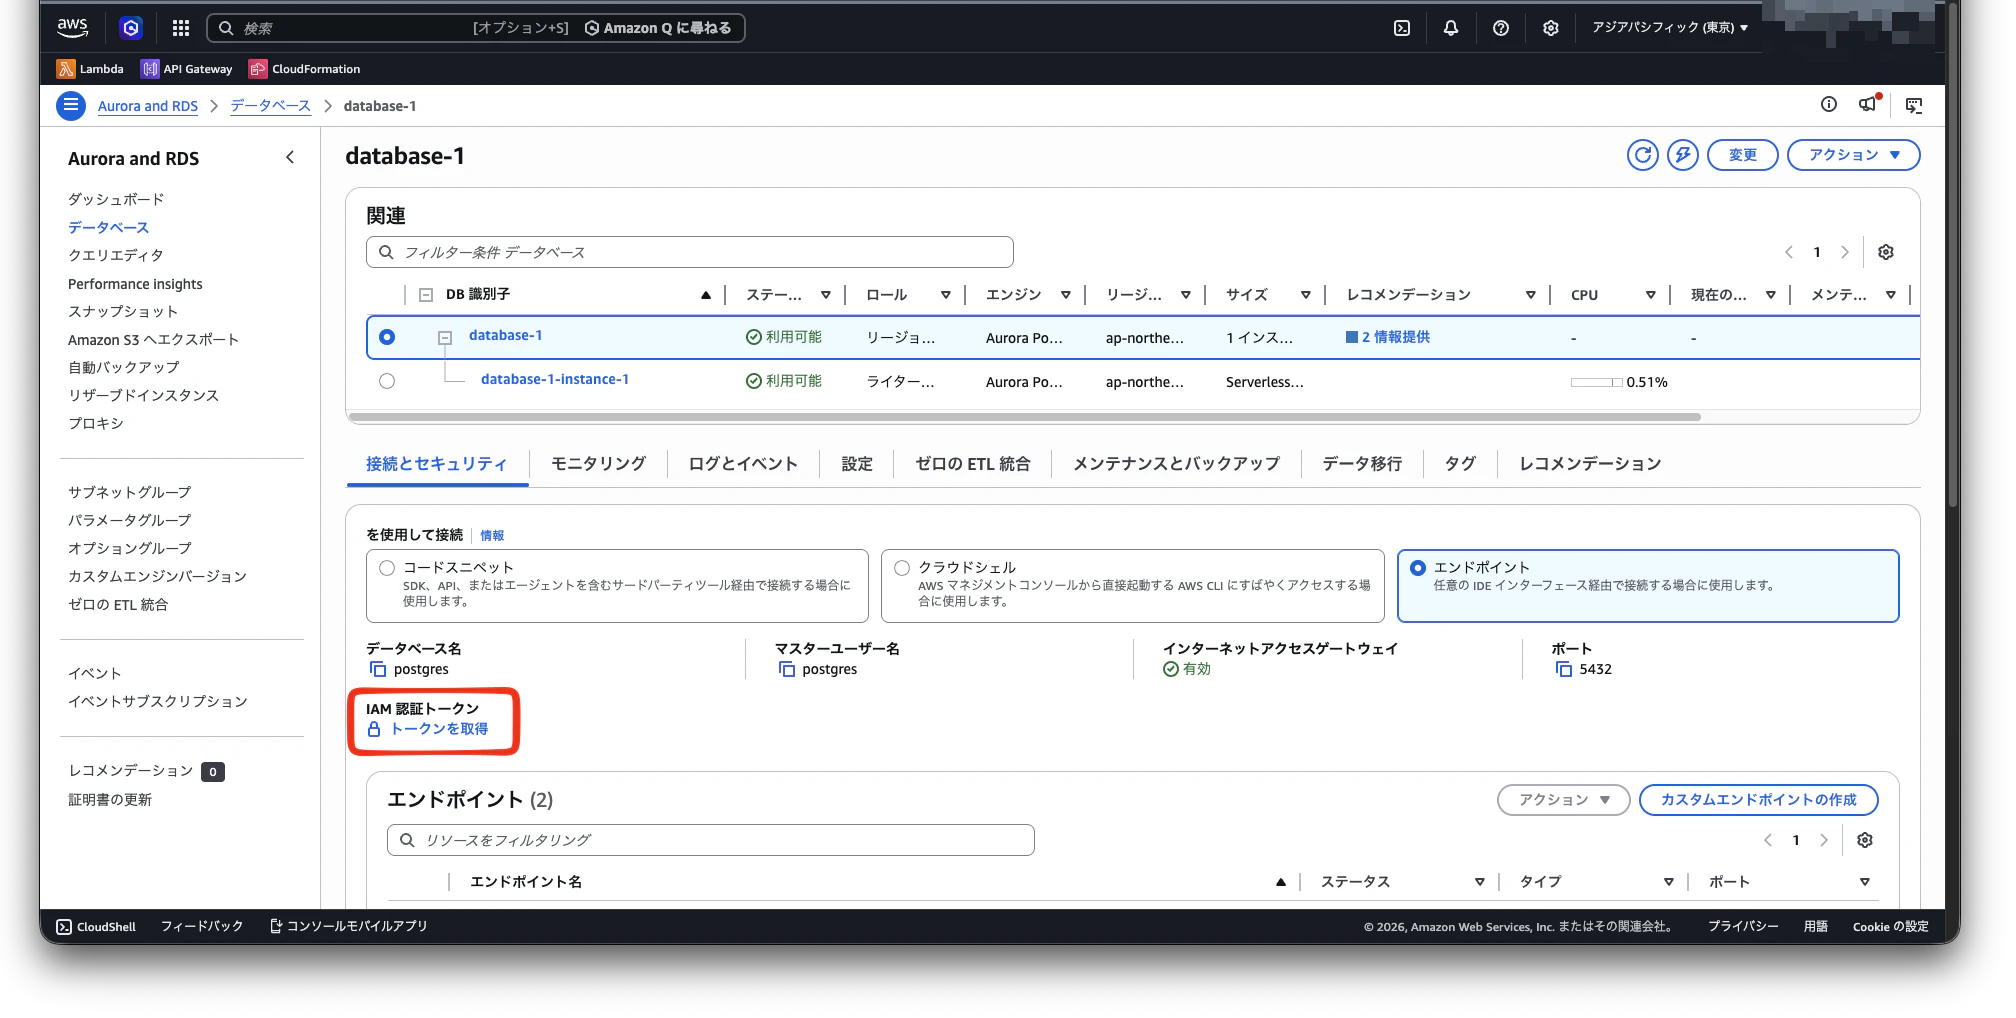This screenshot has height=1018, width=2016.
Task: Copy the master username postgres
Action: coord(787,669)
